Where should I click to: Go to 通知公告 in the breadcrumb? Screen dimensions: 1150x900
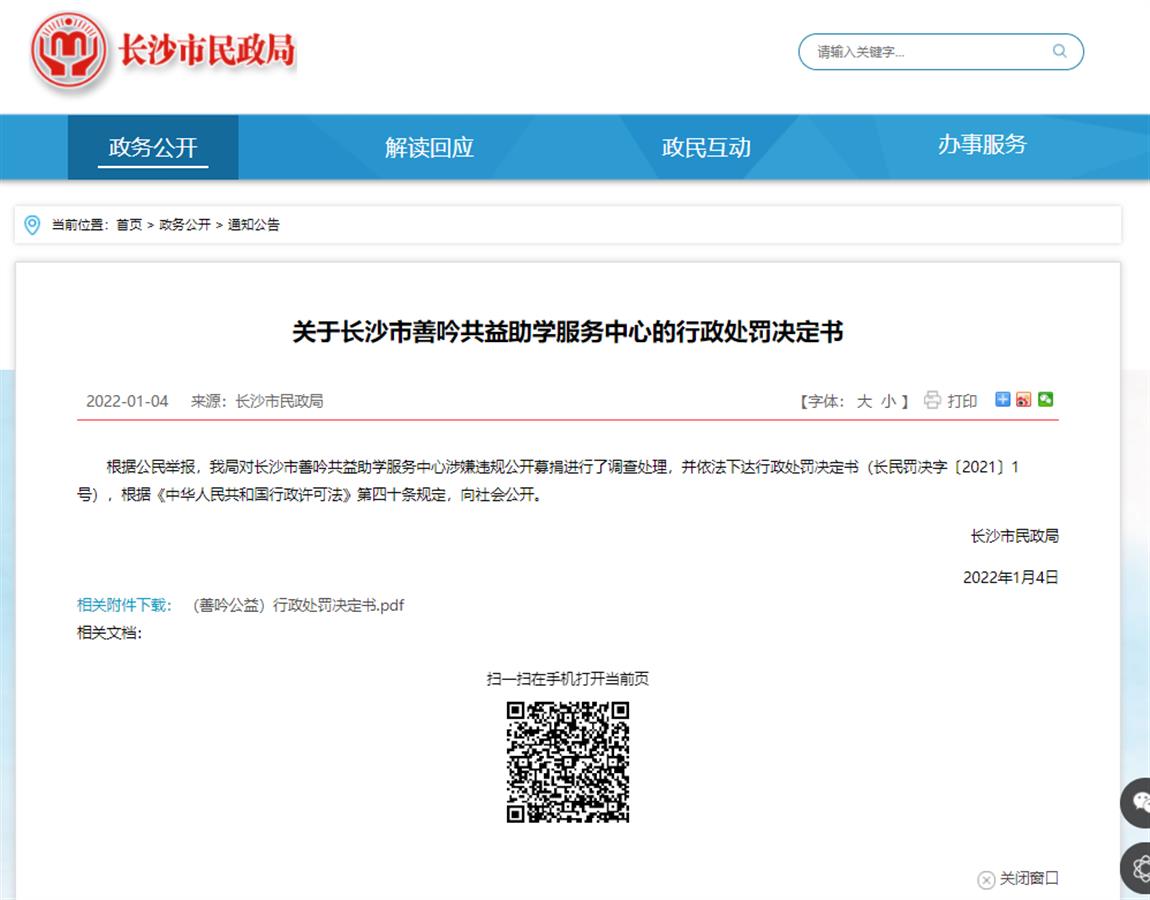pos(254,224)
